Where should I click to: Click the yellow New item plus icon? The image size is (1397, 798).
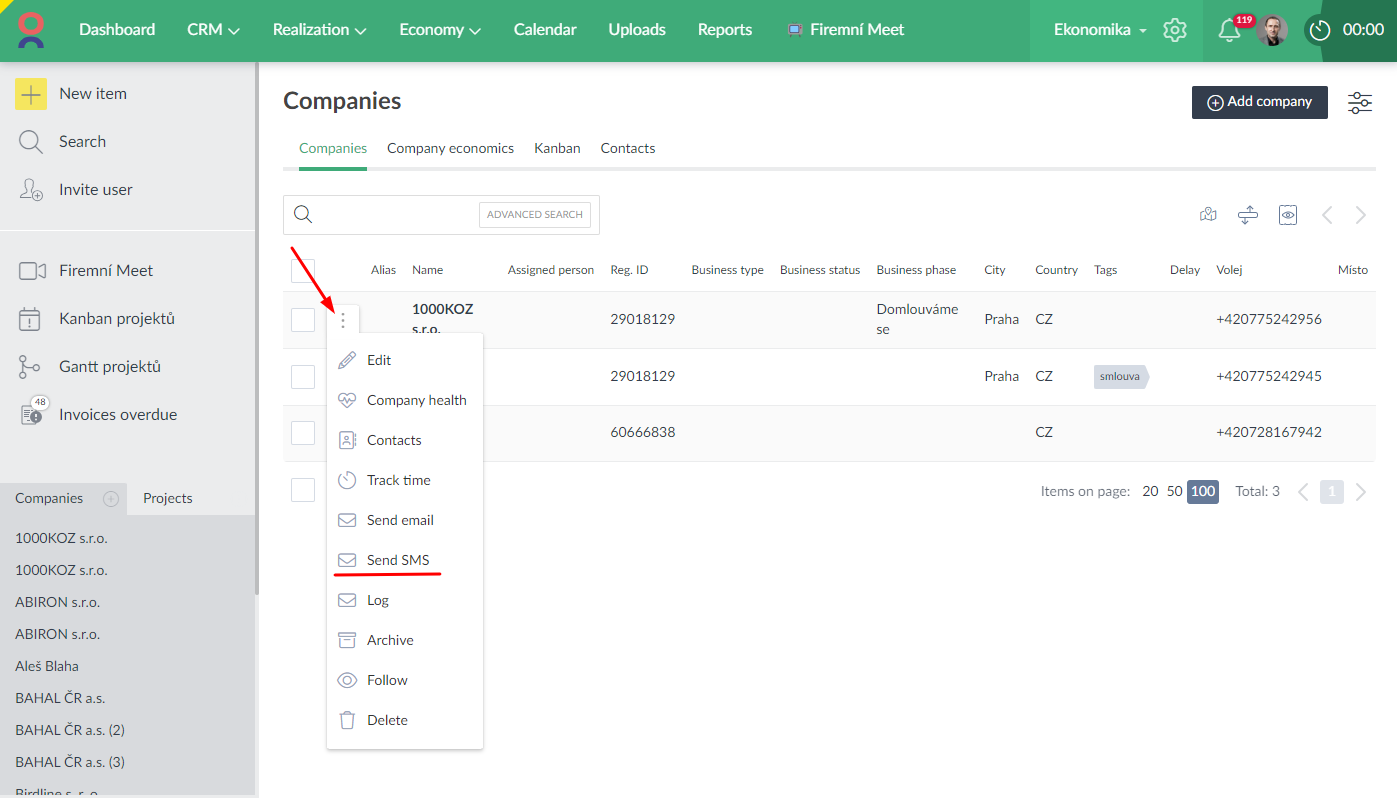tap(31, 94)
